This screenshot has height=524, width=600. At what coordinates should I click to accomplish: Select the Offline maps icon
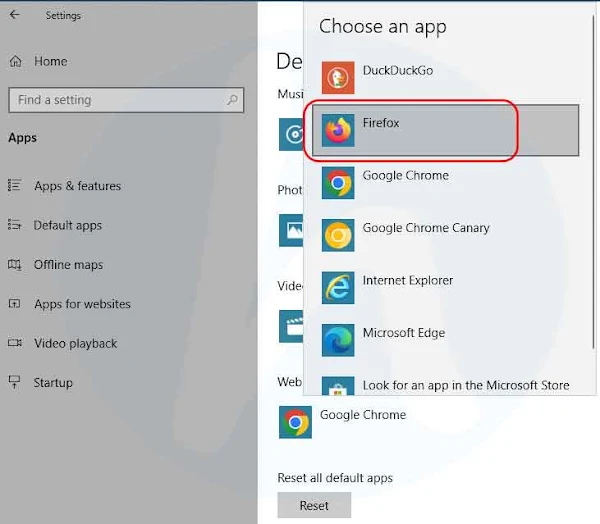(x=15, y=264)
